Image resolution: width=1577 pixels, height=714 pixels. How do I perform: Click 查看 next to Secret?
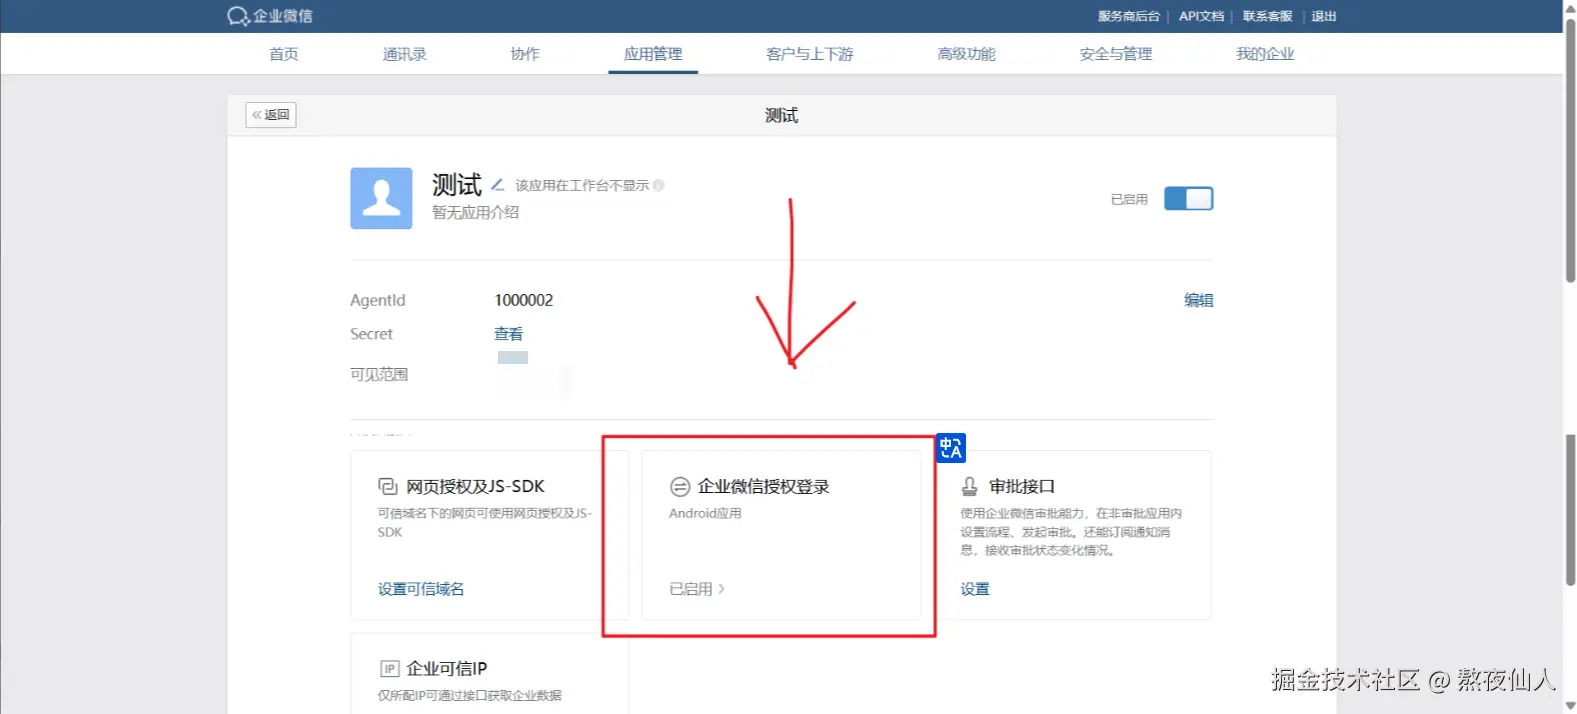(x=508, y=334)
